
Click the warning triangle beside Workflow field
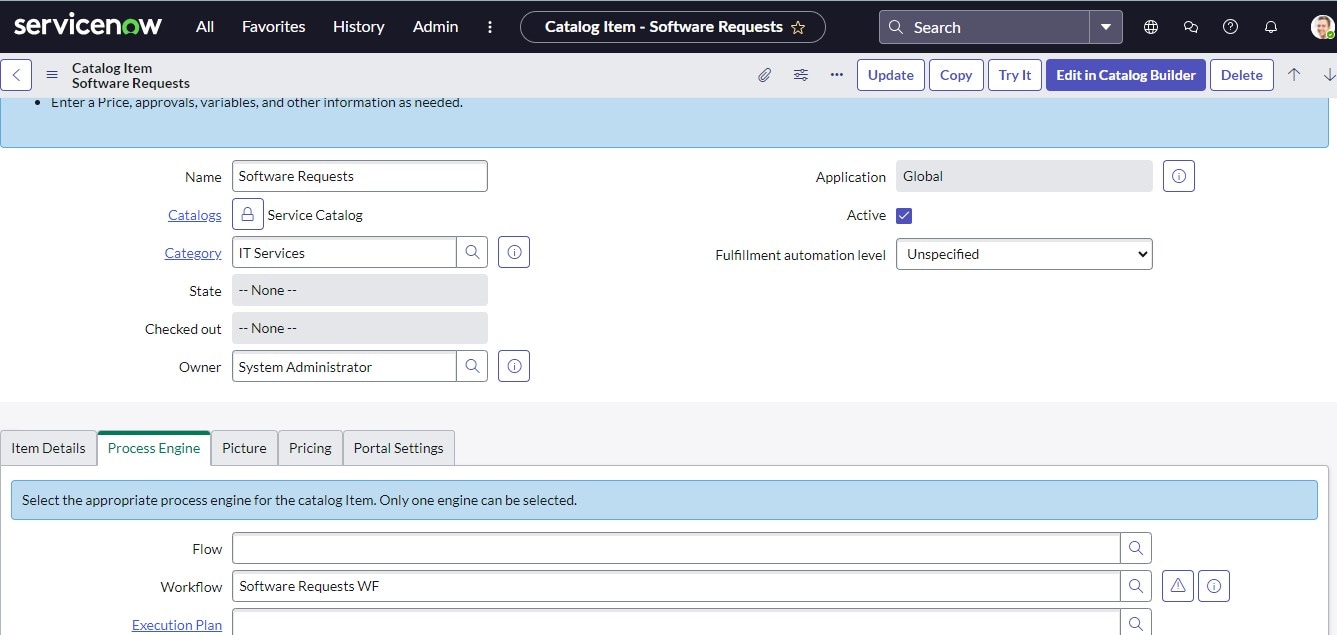tap(1177, 586)
